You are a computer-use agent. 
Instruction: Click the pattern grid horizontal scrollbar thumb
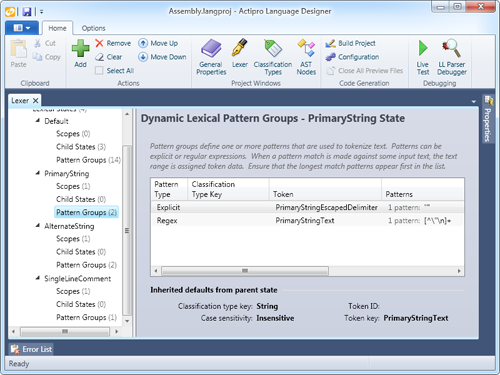(x=245, y=271)
